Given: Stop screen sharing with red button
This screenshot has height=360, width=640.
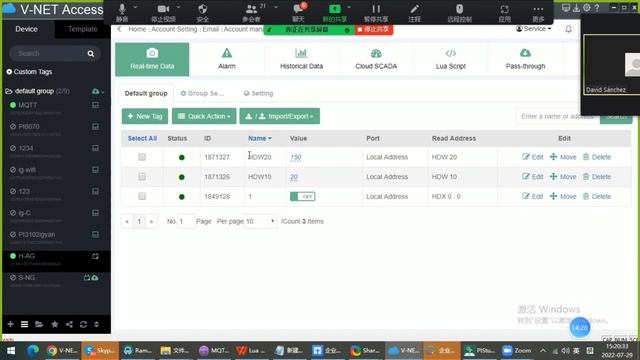Looking at the screenshot, I should tap(373, 29).
